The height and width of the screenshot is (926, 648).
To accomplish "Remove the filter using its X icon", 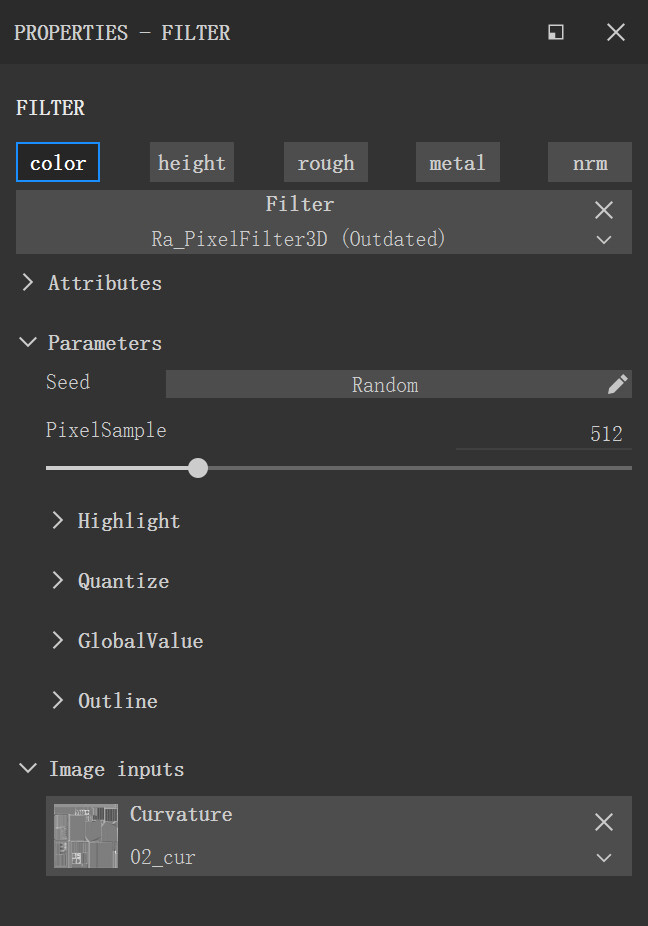I will click(x=604, y=210).
